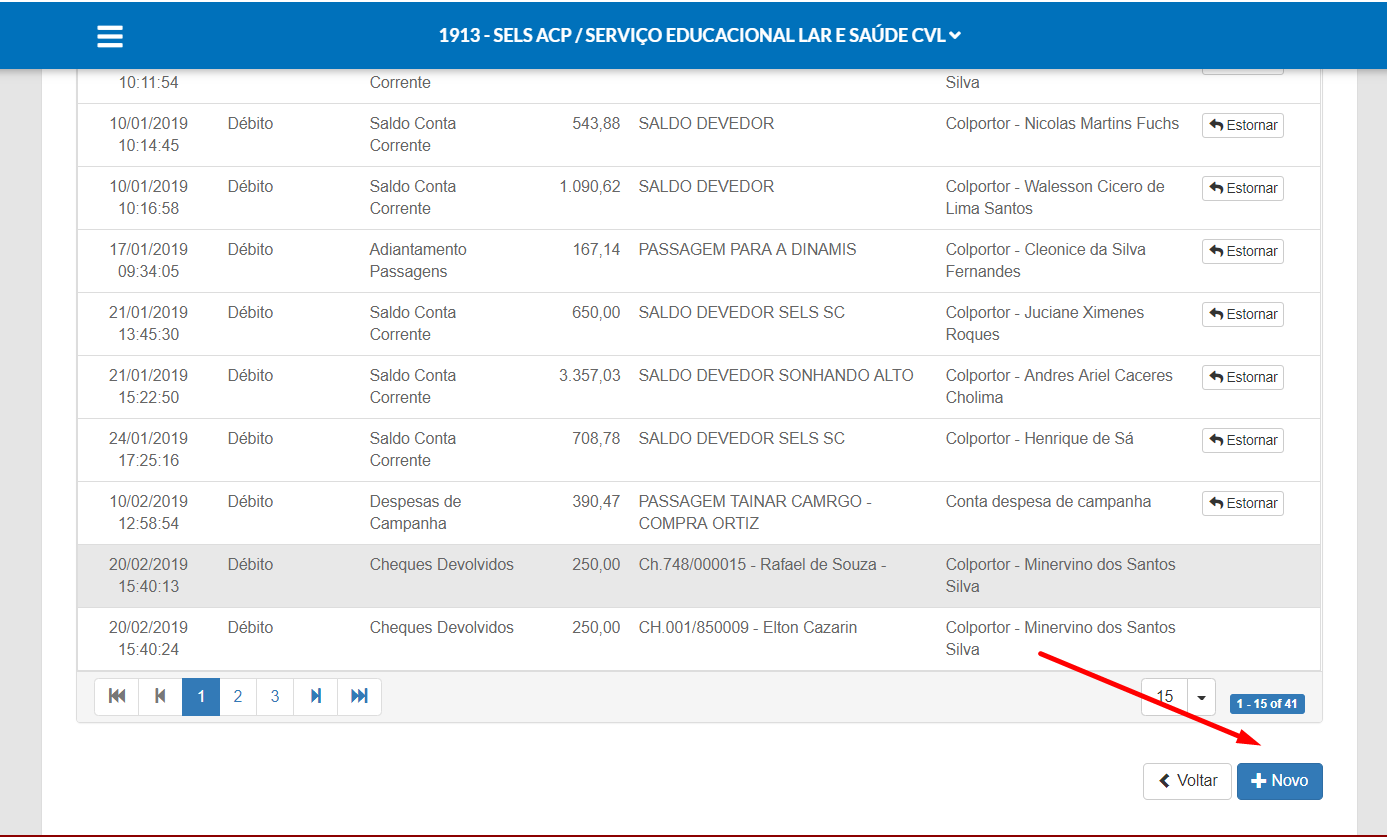Image resolution: width=1387 pixels, height=837 pixels.
Task: Click the 3.357,03 value cell
Action: (590, 376)
